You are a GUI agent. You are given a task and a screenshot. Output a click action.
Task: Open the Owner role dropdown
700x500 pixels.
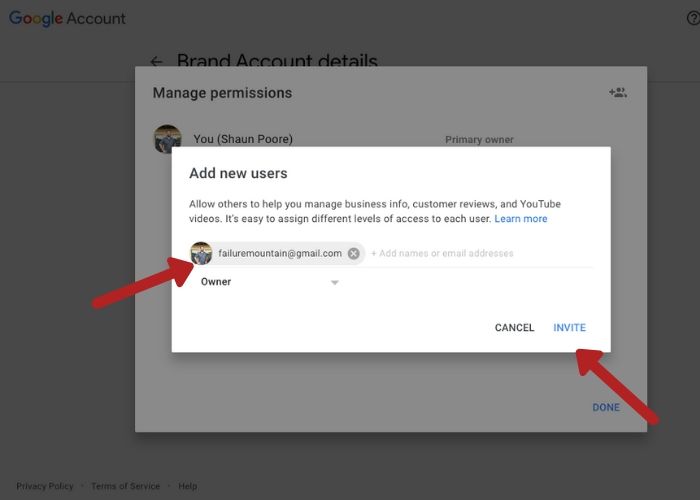(x=270, y=282)
